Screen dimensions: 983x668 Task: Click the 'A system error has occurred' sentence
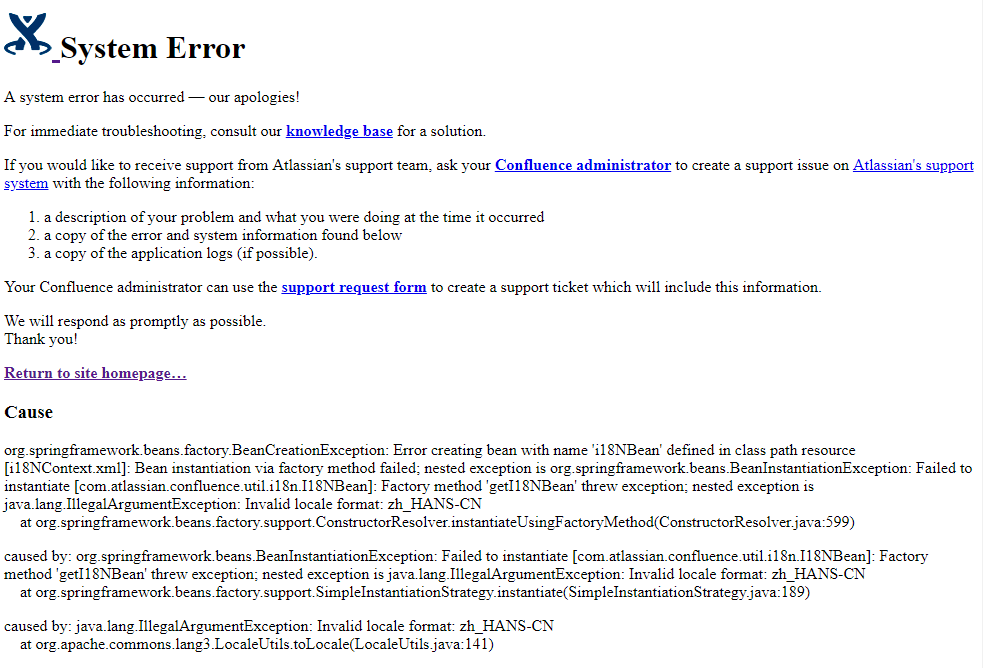(x=152, y=97)
